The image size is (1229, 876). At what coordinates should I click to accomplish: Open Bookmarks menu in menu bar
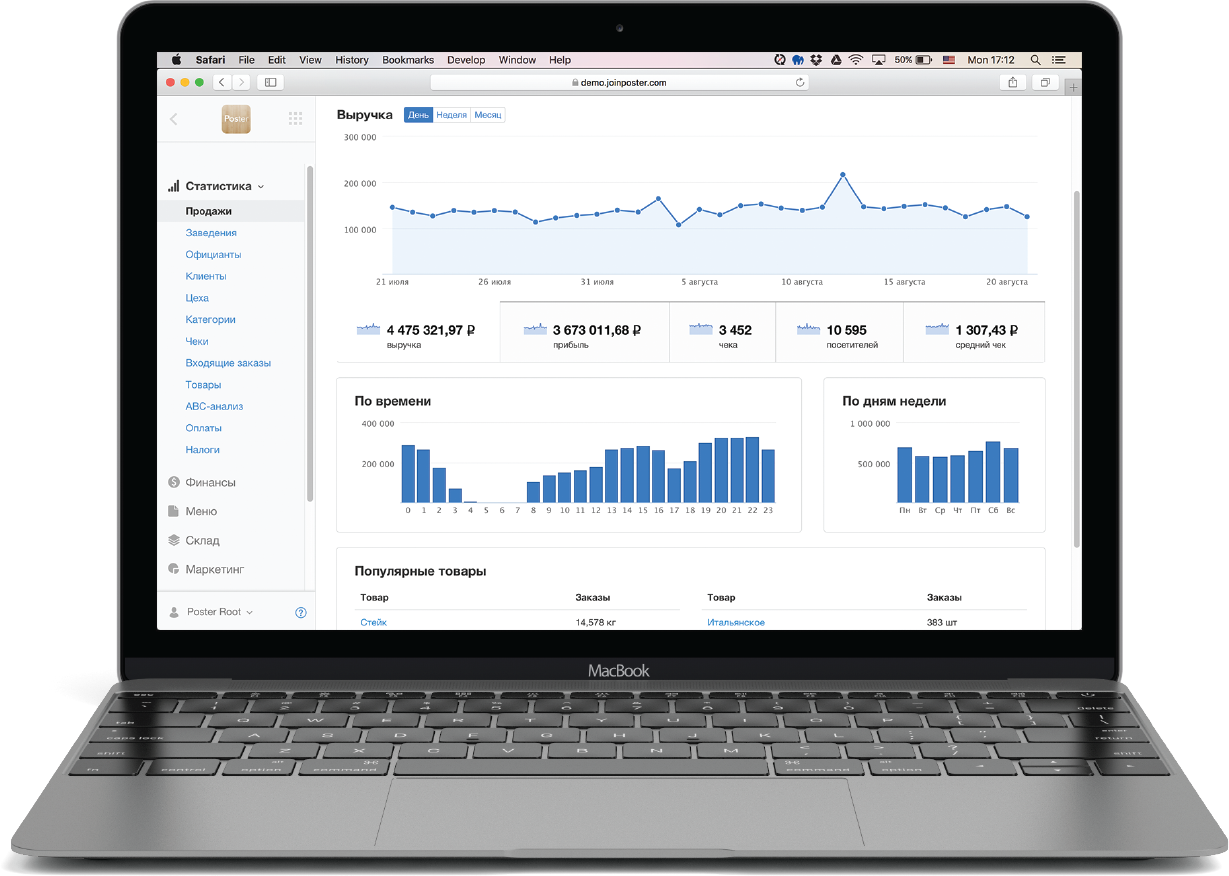coord(408,60)
